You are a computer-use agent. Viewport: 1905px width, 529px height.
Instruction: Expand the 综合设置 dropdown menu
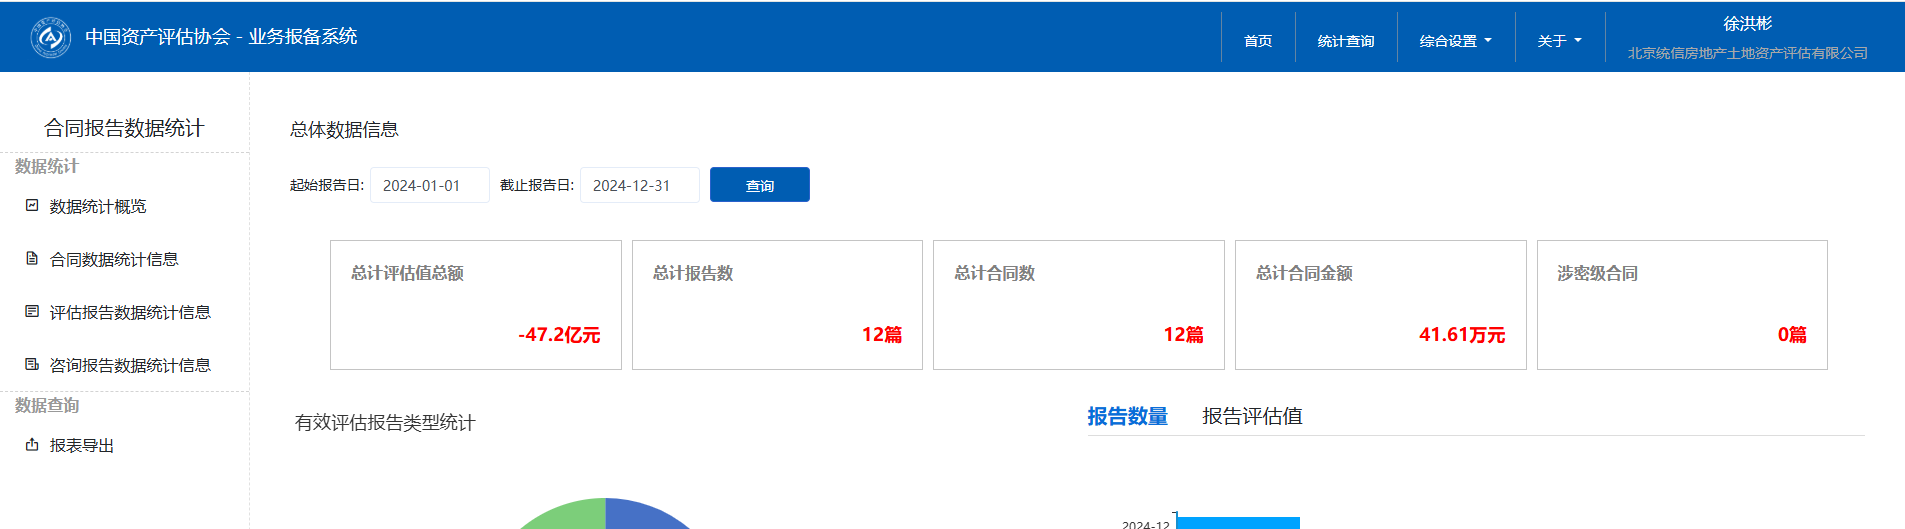point(1455,41)
